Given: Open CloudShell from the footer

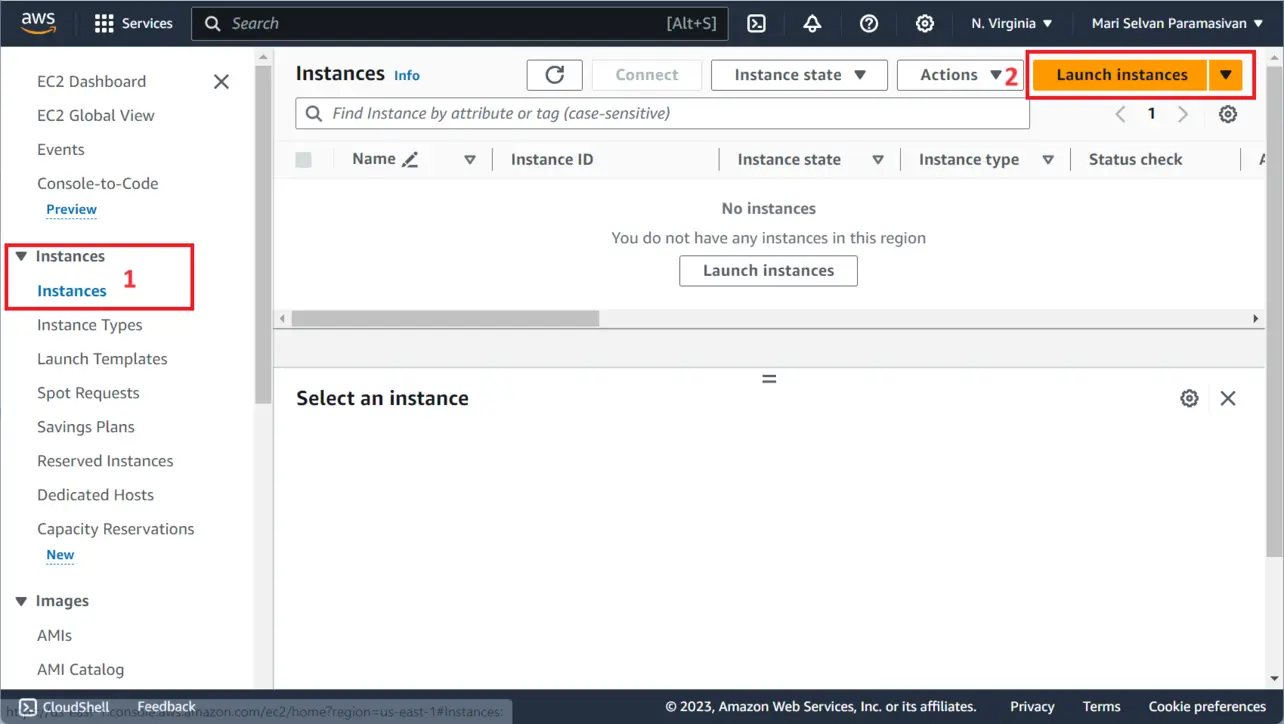Looking at the screenshot, I should (65, 707).
